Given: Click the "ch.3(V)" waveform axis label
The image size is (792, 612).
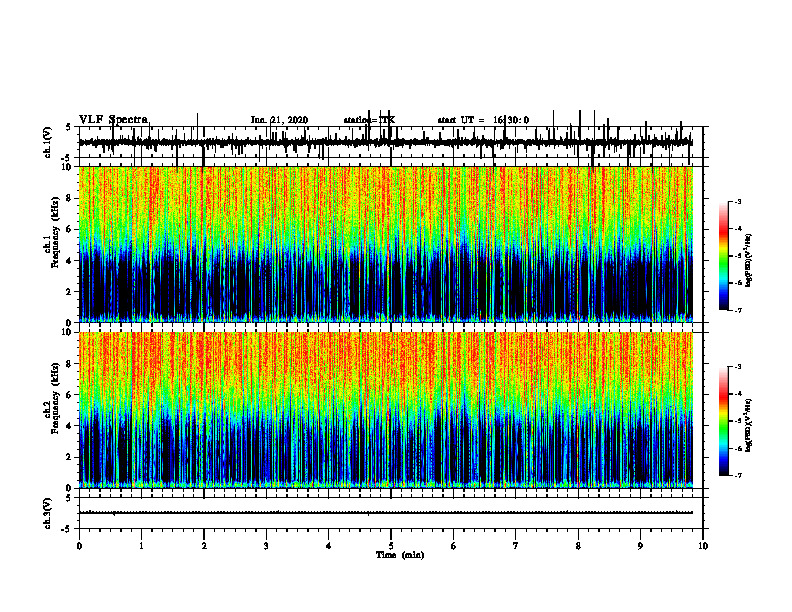Looking at the screenshot, I should 48,513.
